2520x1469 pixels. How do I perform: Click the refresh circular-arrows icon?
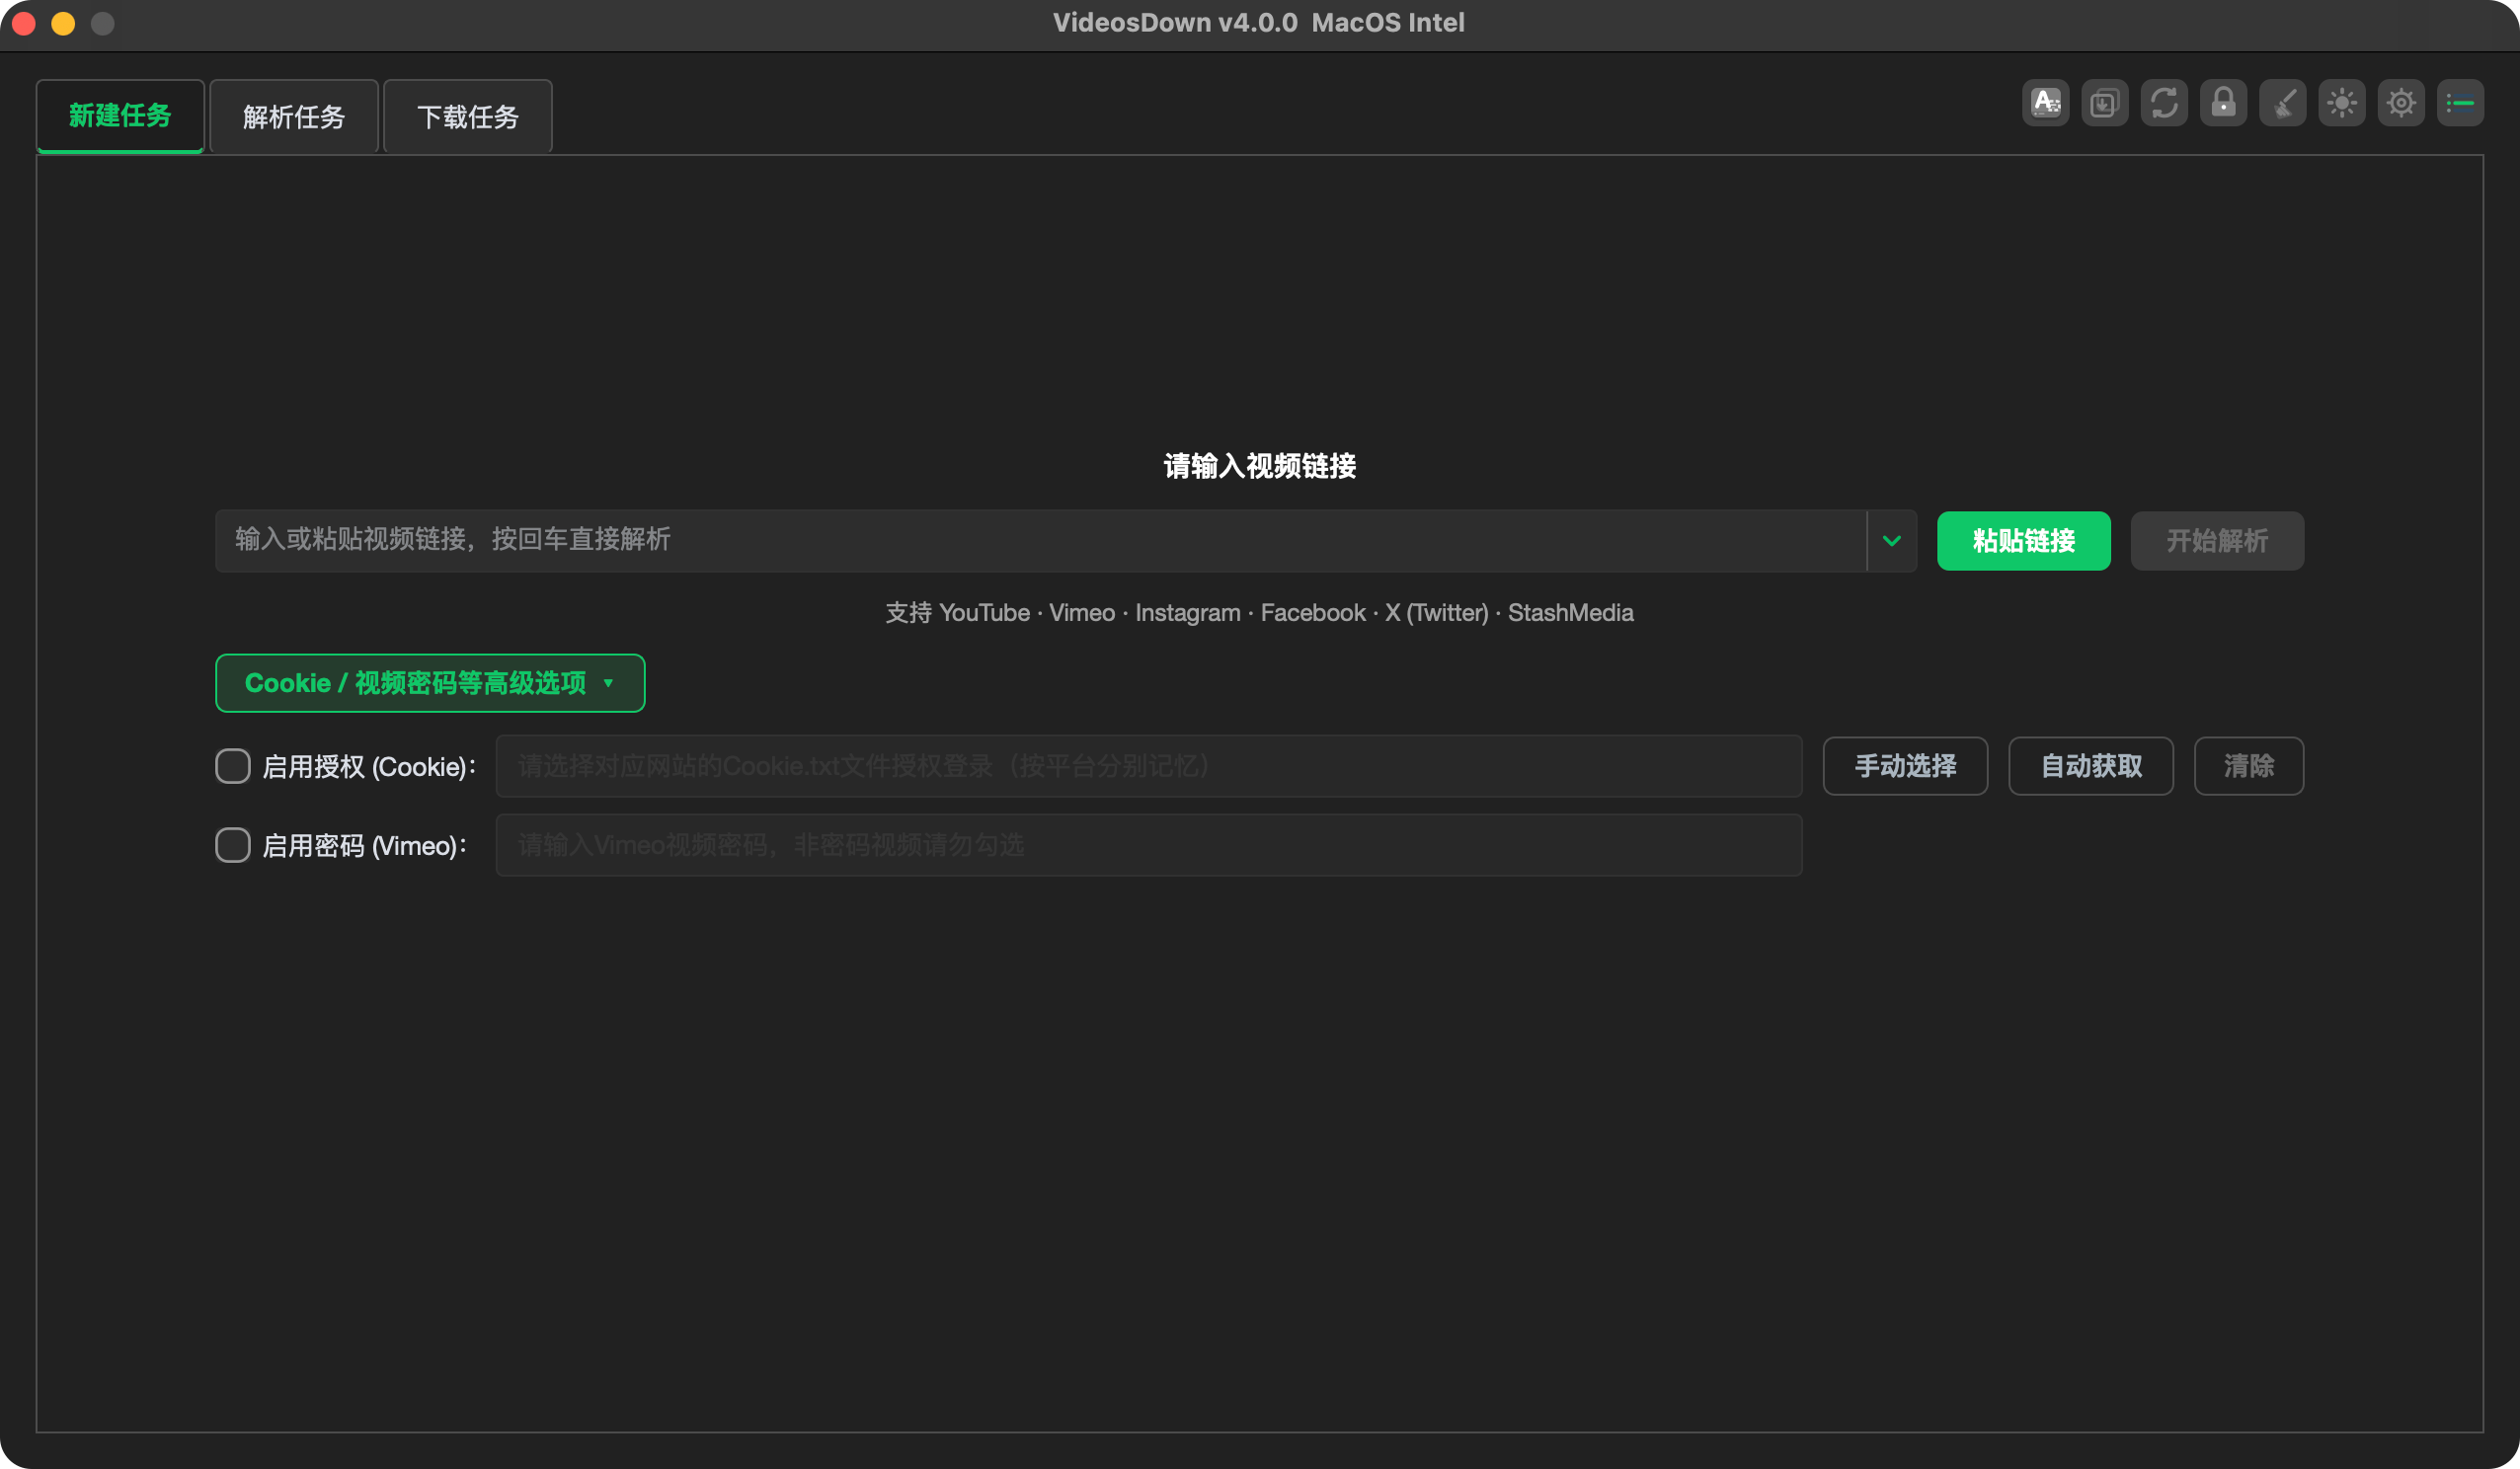[2164, 103]
